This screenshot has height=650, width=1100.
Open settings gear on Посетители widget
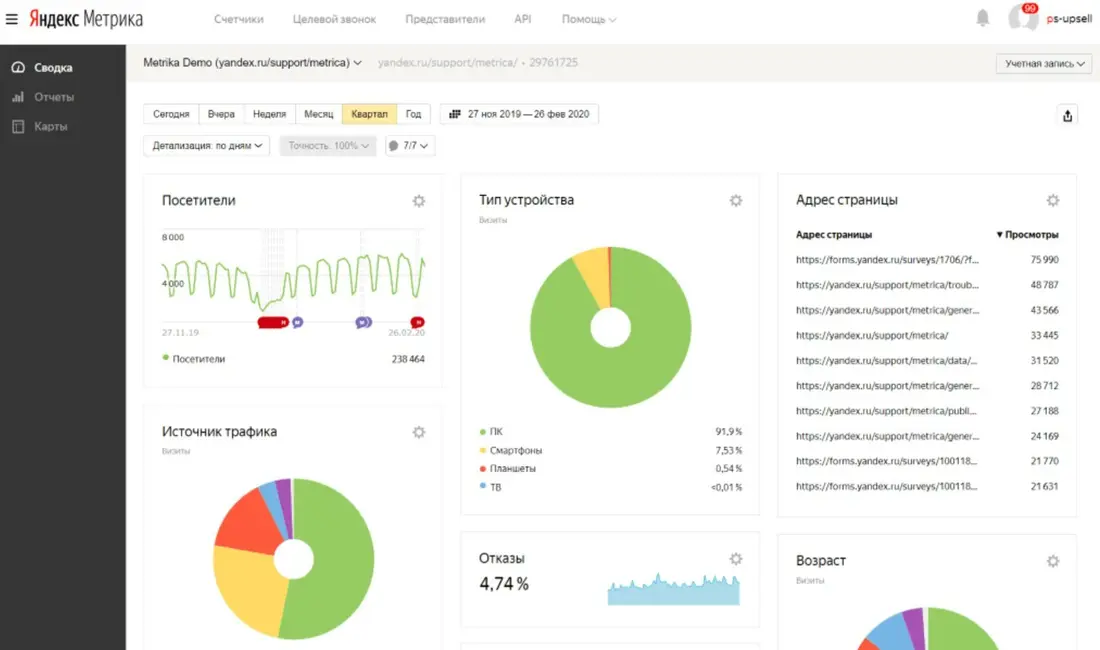[419, 201]
